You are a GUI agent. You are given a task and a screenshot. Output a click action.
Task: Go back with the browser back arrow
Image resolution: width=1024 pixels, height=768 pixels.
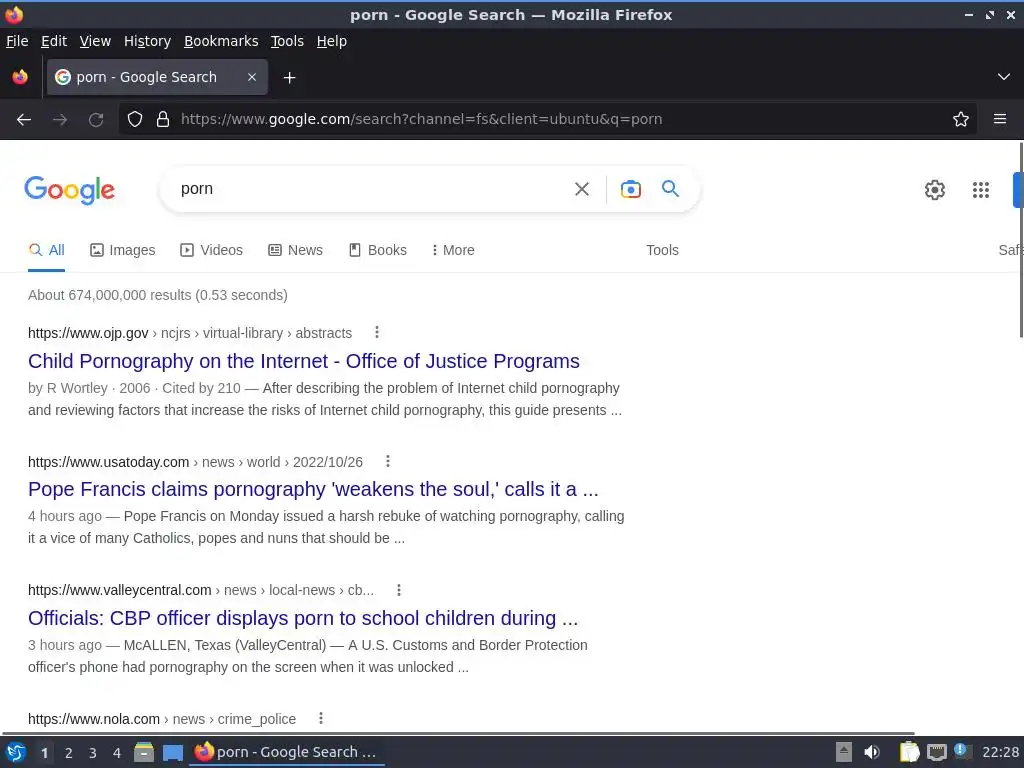tap(24, 120)
